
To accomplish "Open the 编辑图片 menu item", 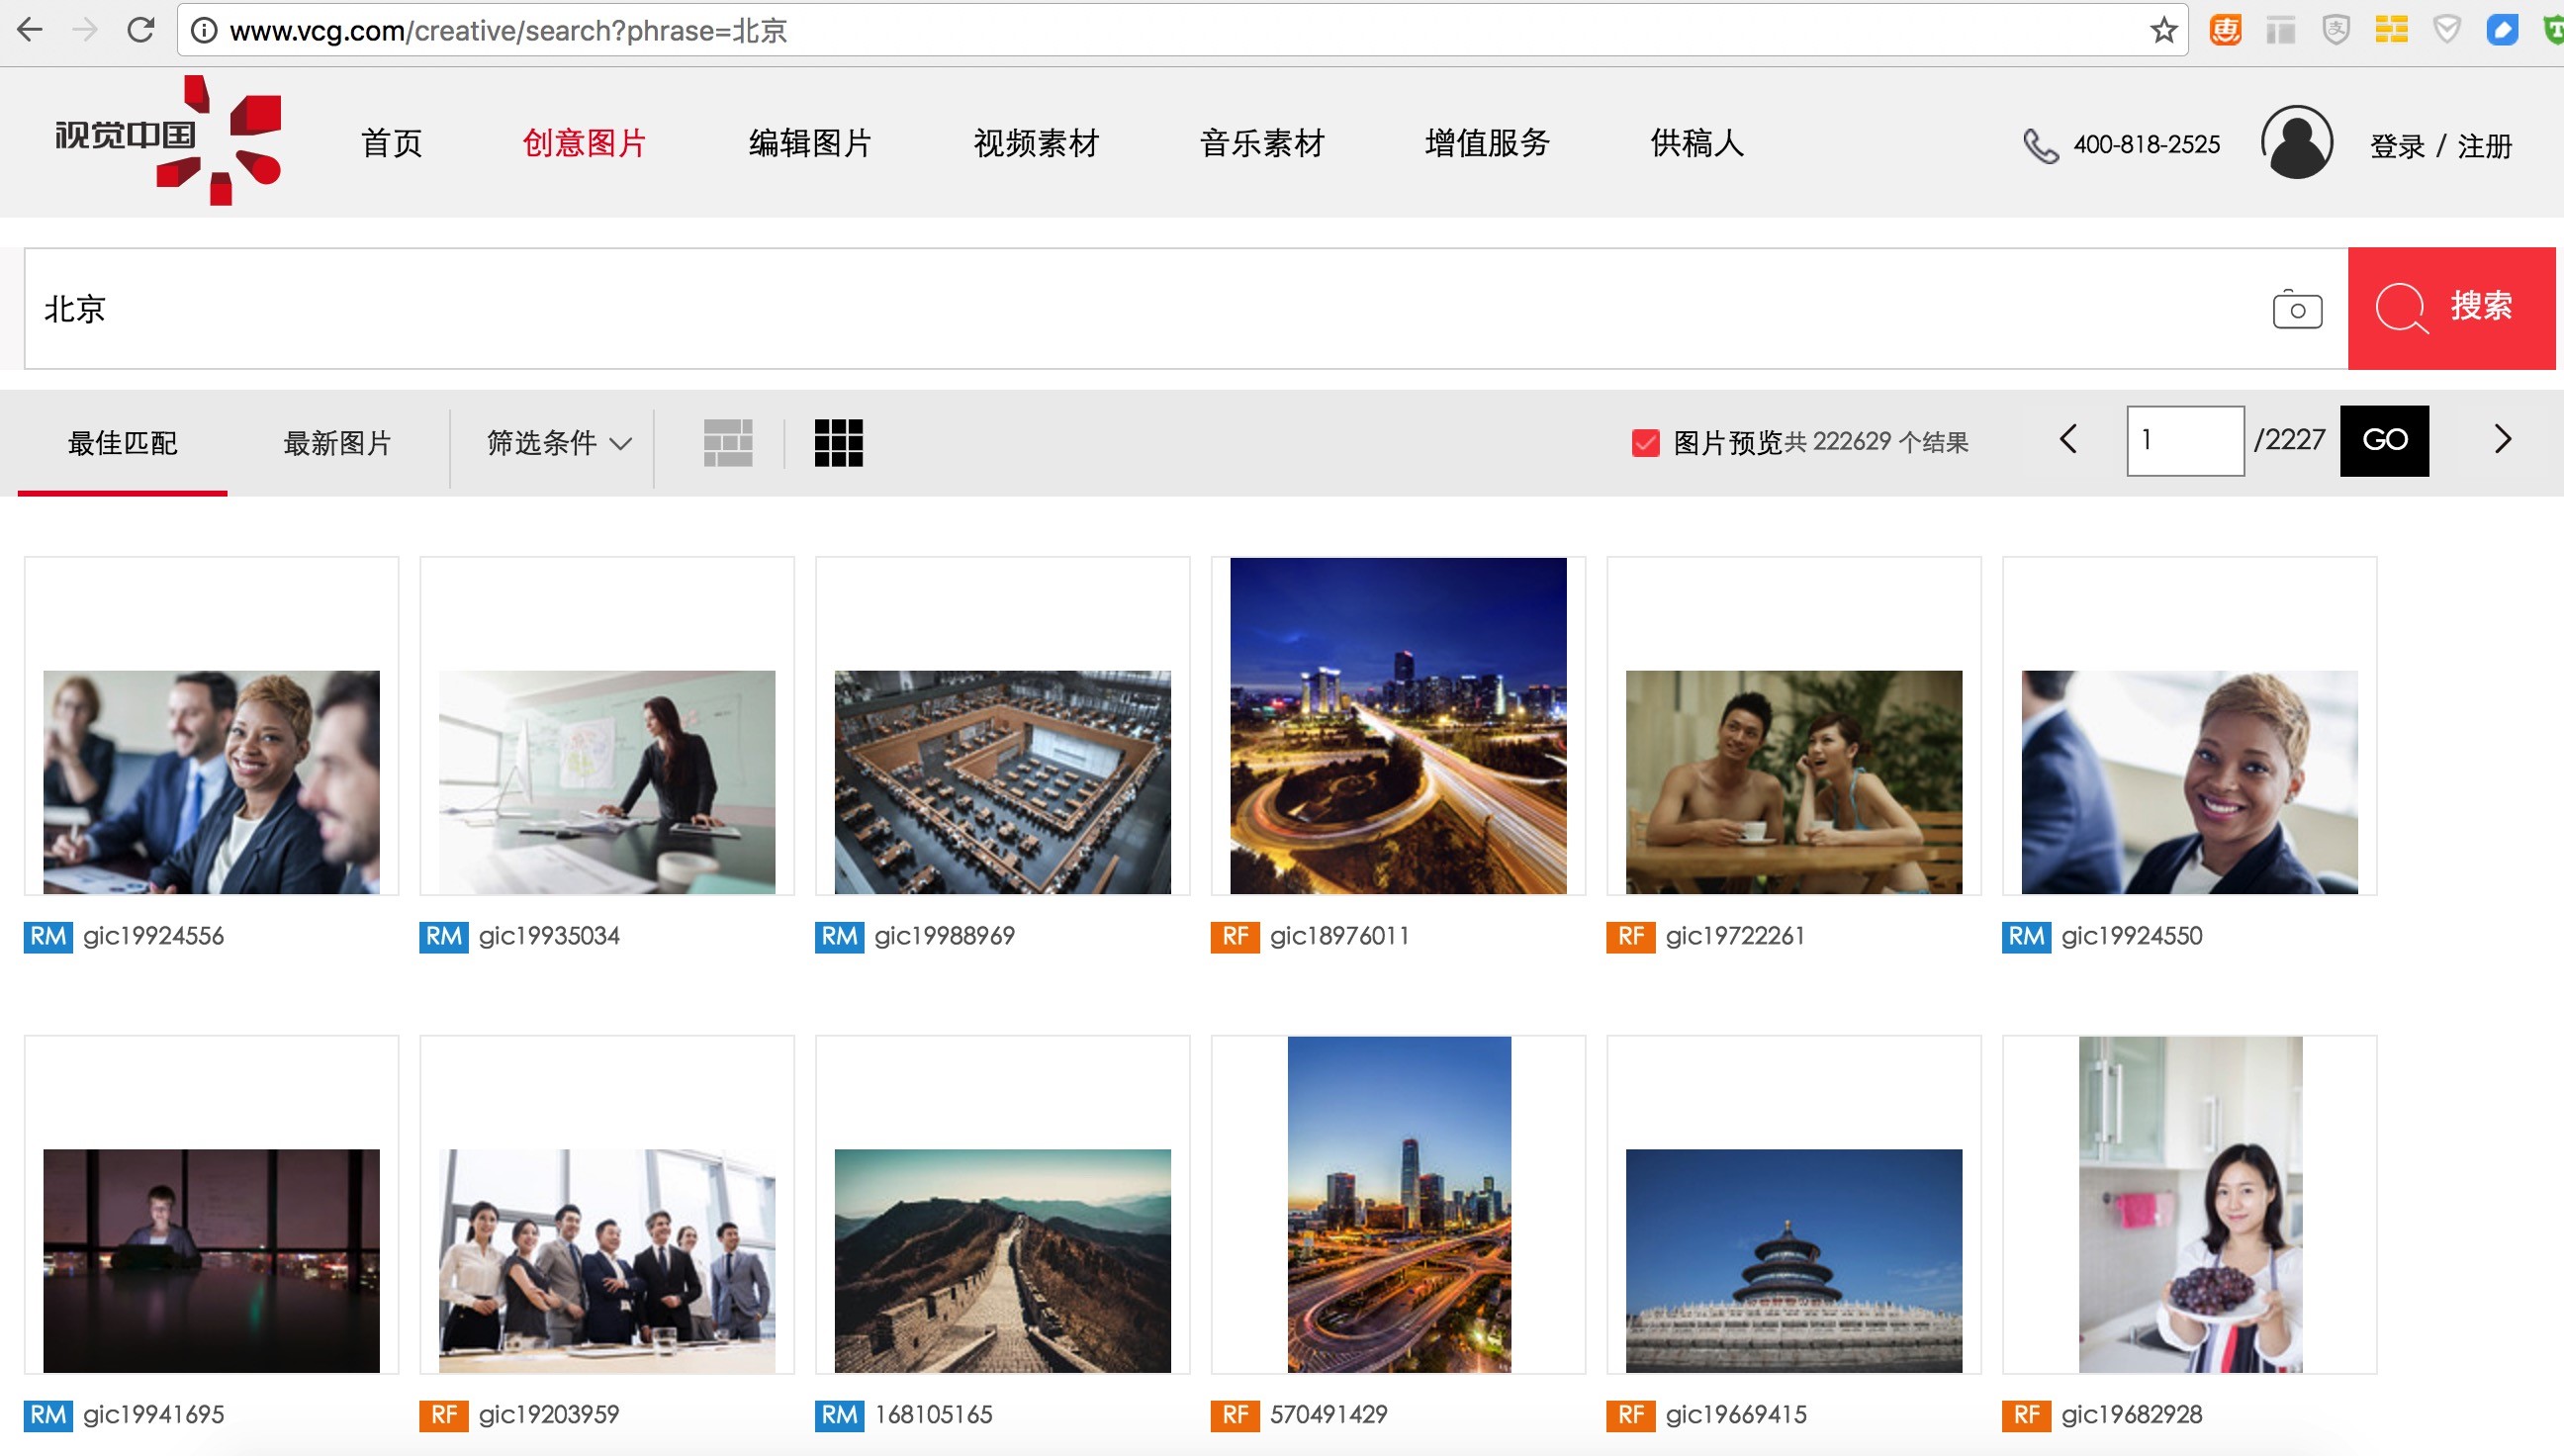I will pos(810,143).
